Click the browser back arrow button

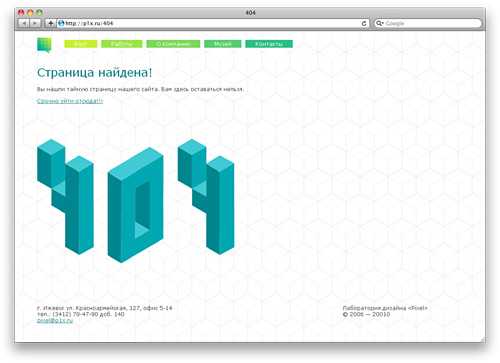coord(24,23)
